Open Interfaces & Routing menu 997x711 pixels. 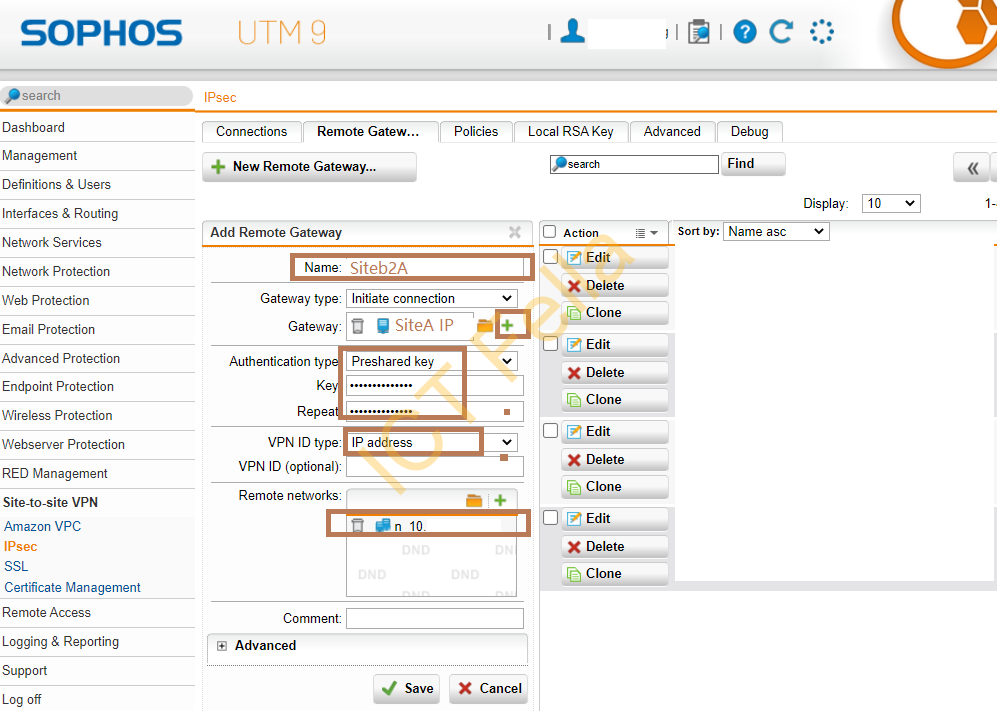coord(60,214)
